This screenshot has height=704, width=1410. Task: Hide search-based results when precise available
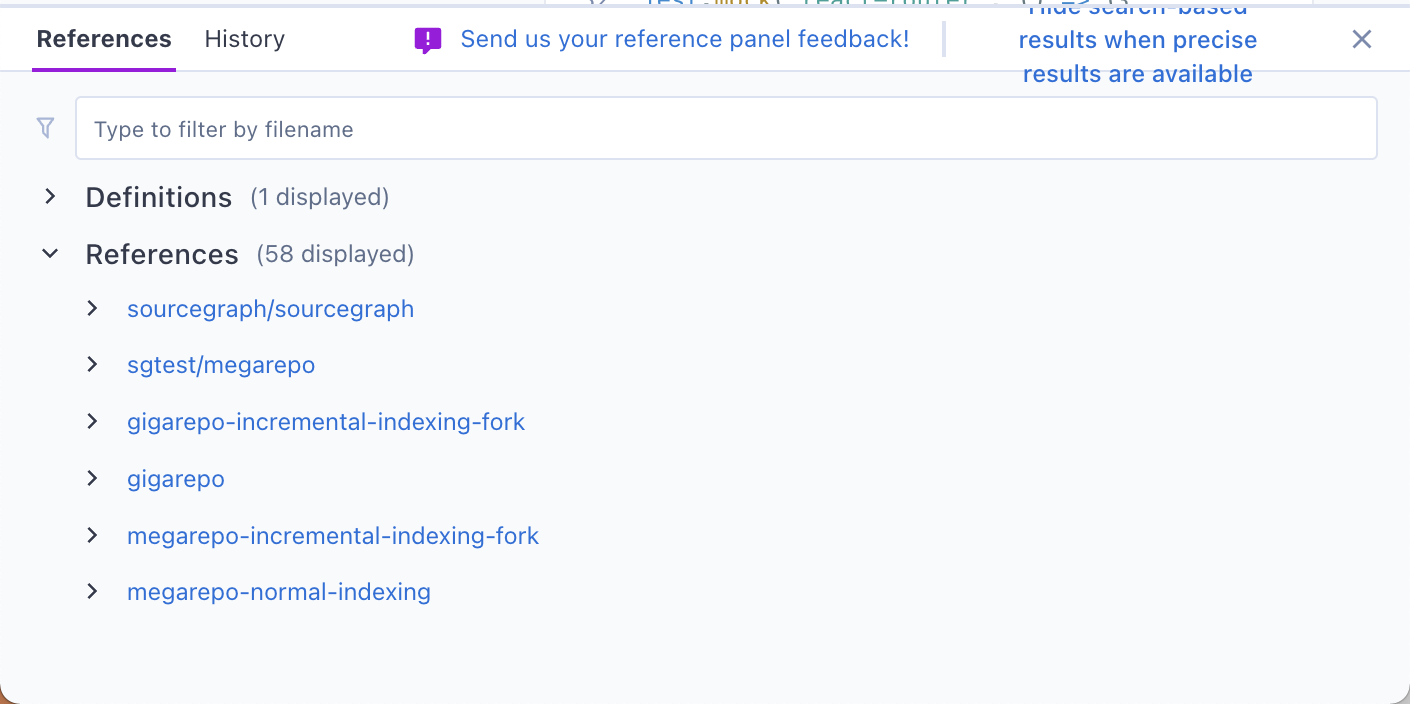(x=1137, y=42)
